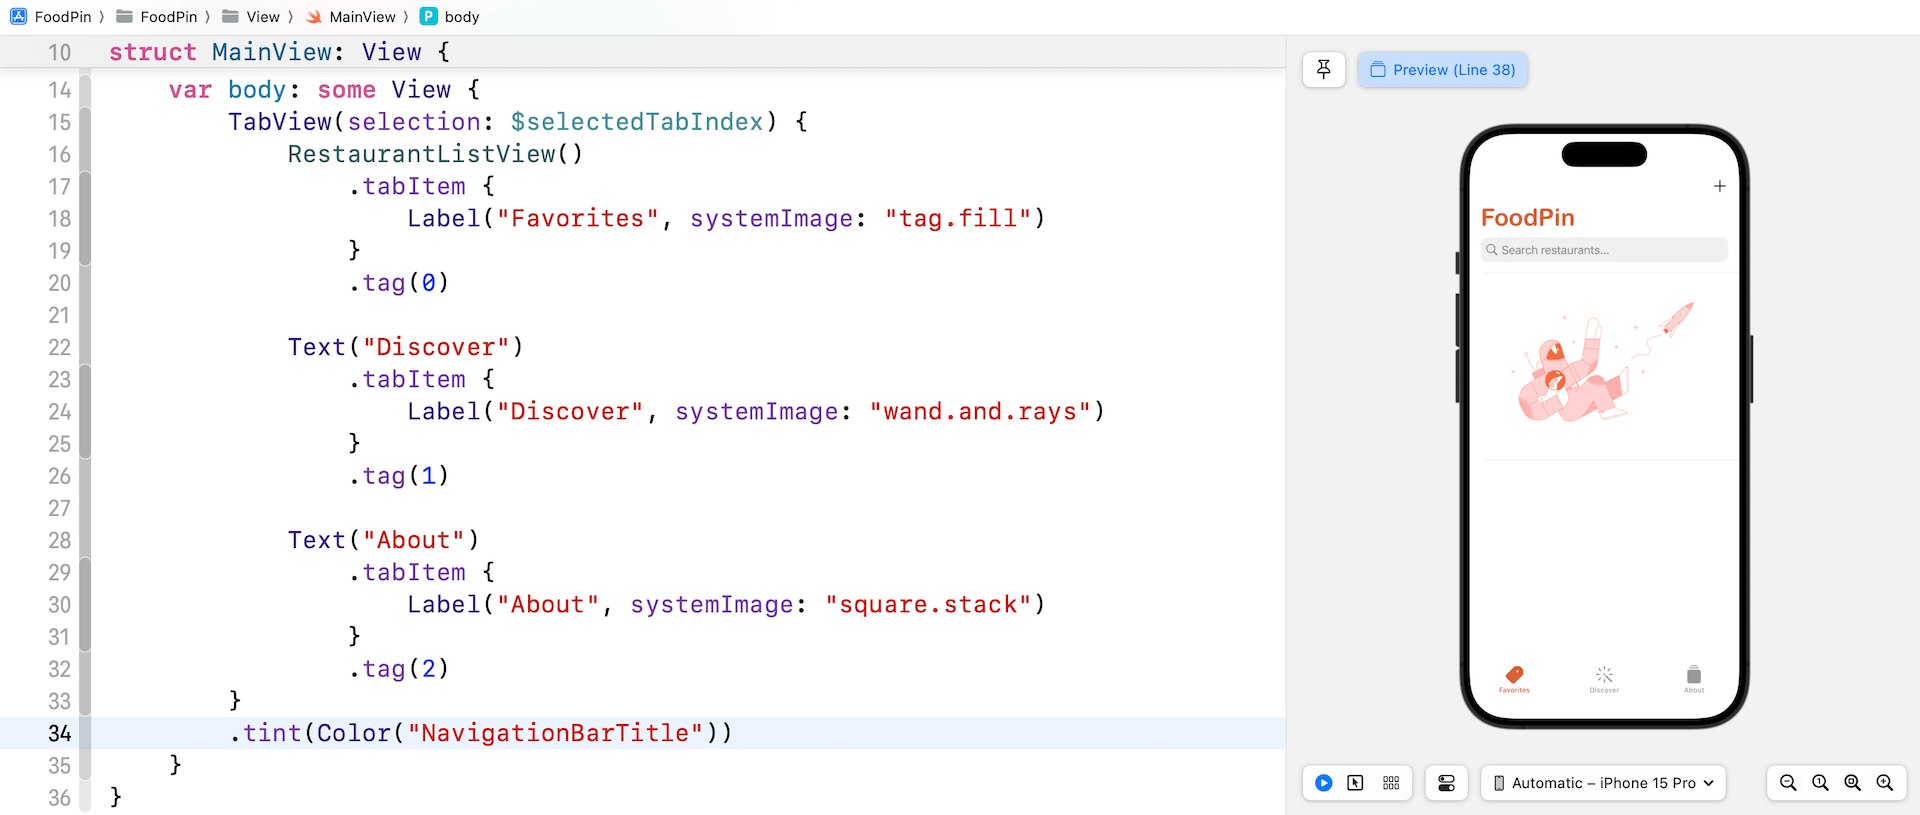This screenshot has width=1920, height=815.
Task: Zoom preview to fit
Action: 1852,783
